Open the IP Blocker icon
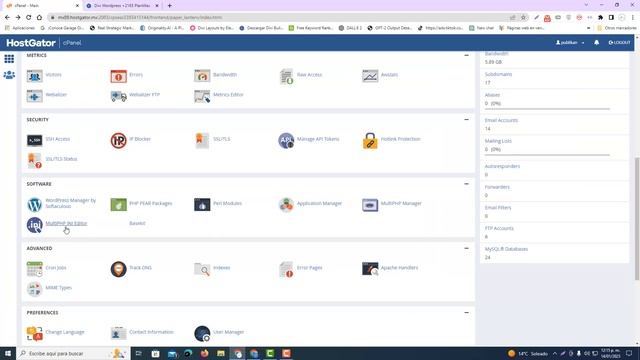 point(118,140)
